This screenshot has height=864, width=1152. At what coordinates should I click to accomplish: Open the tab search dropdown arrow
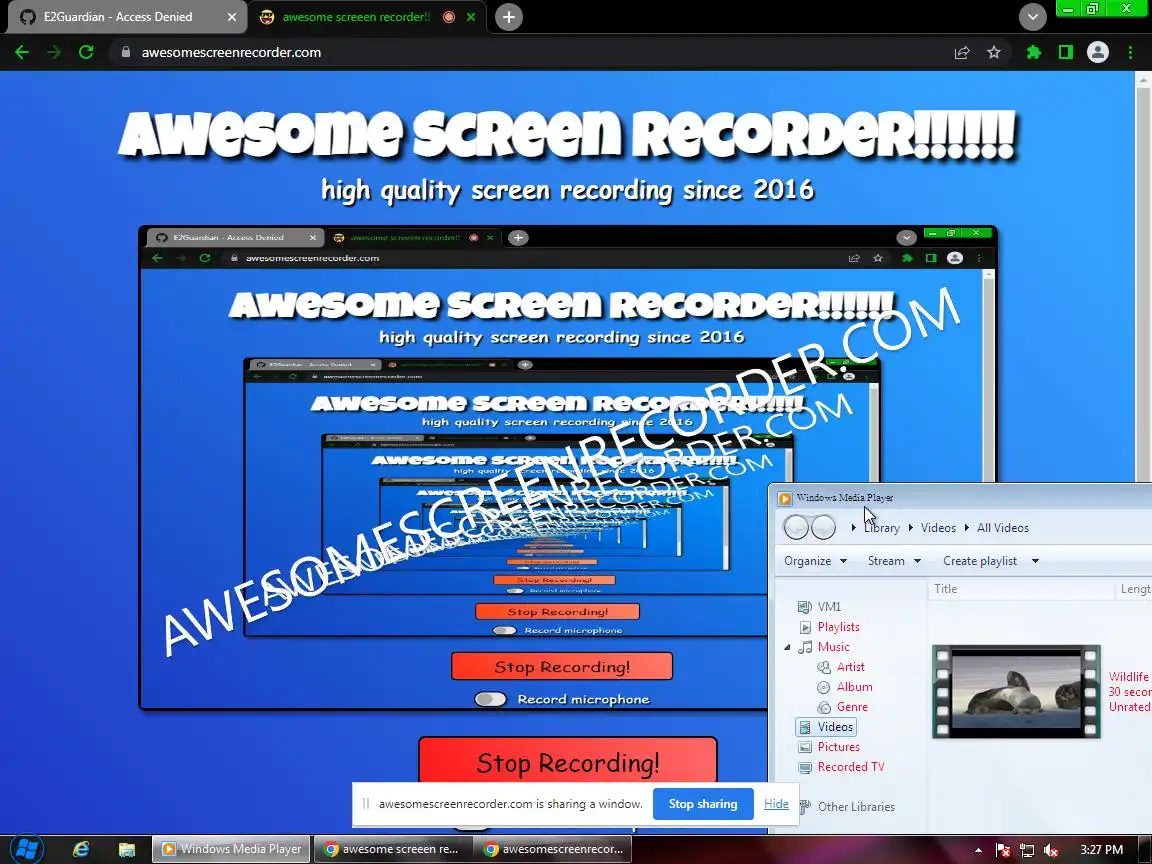pos(1032,17)
